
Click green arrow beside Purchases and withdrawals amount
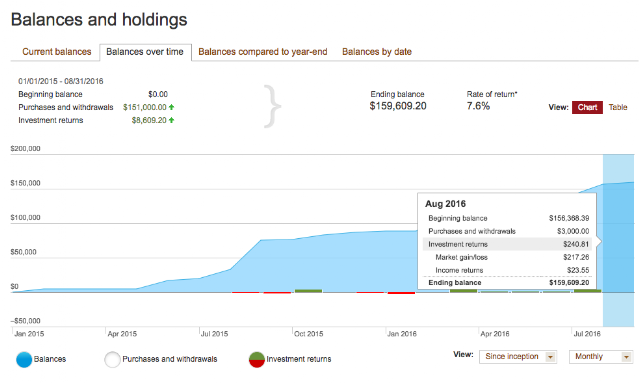(x=171, y=107)
